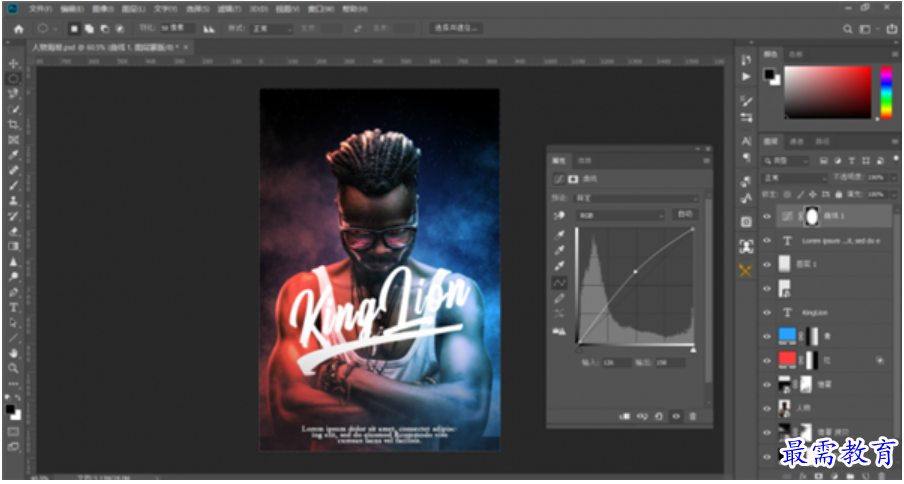This screenshot has width=904, height=484.
Task: Click the Home icon in options bar
Action: (x=18, y=29)
